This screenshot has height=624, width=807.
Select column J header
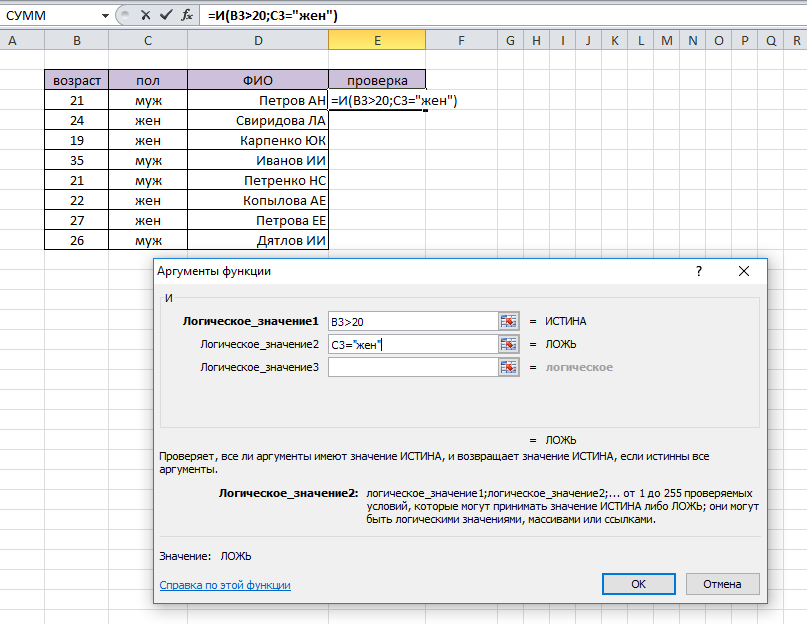click(588, 40)
